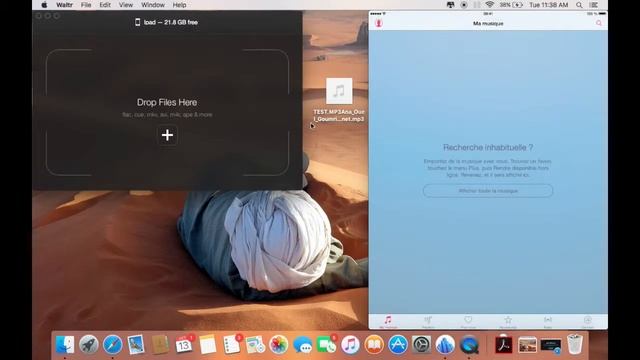Viewport: 640px width, 360px height.
Task: Open the Apple menu
Action: (44, 5)
